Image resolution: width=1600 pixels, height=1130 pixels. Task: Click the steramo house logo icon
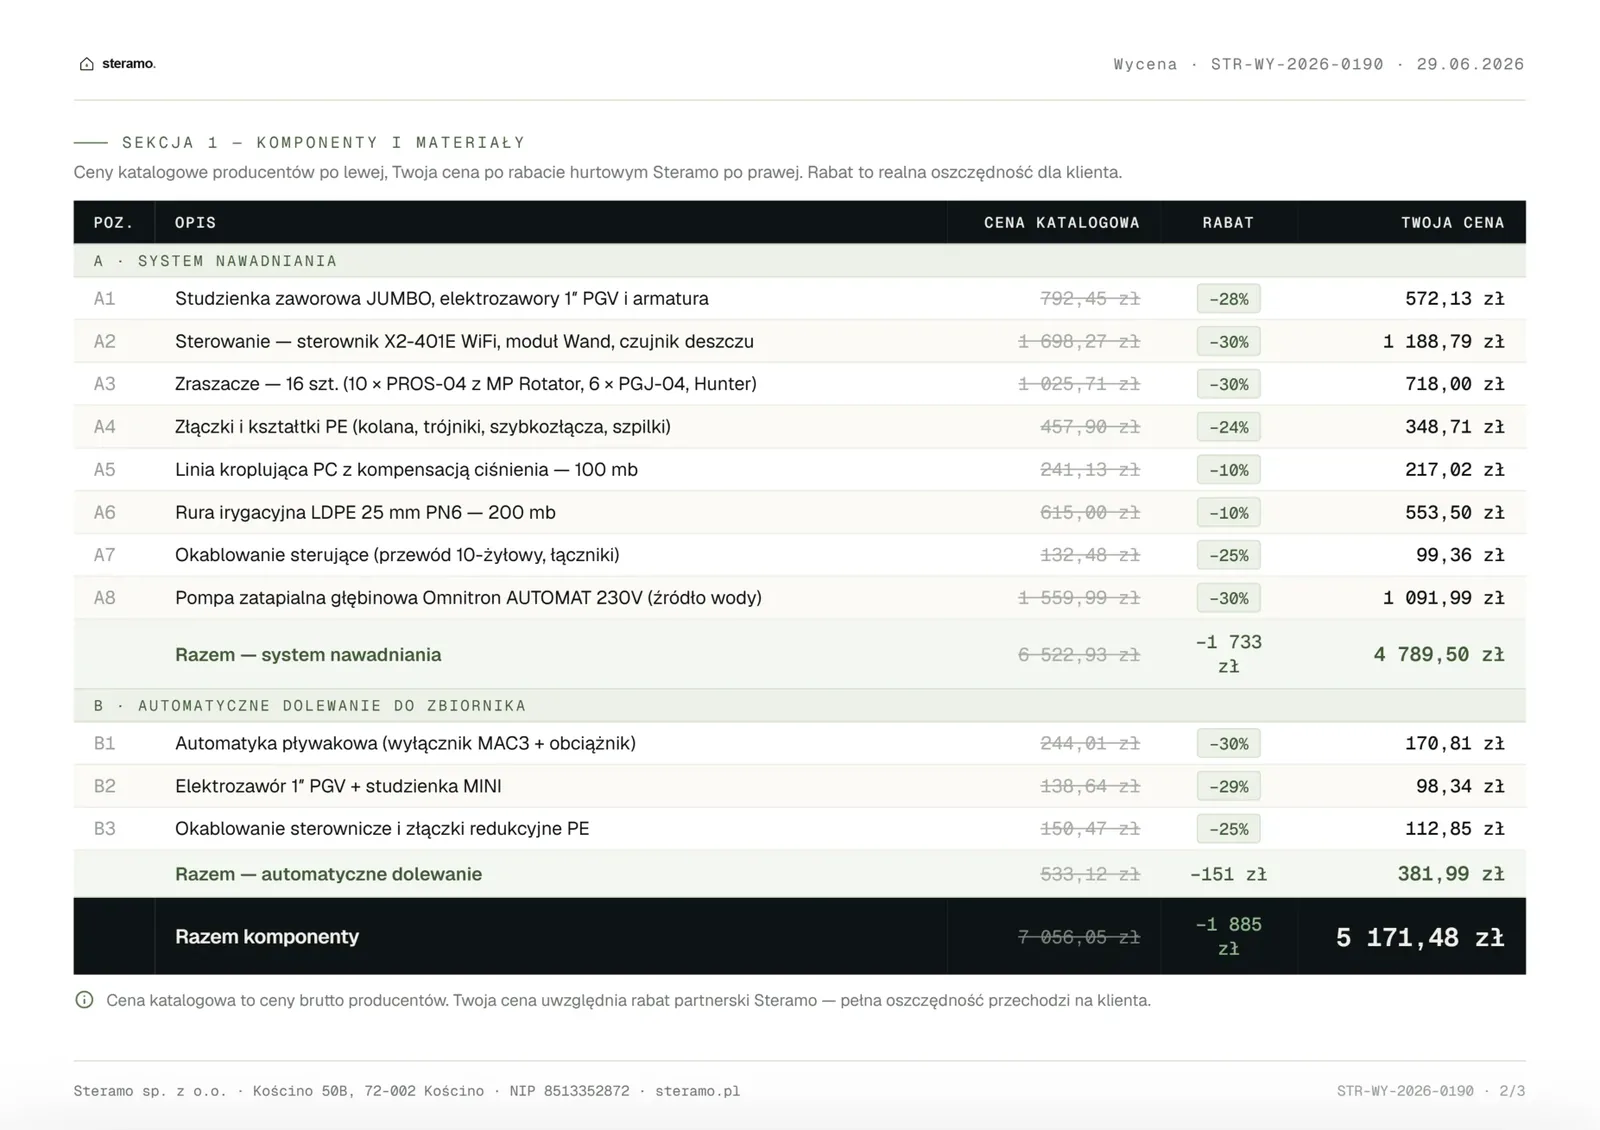coord(87,64)
